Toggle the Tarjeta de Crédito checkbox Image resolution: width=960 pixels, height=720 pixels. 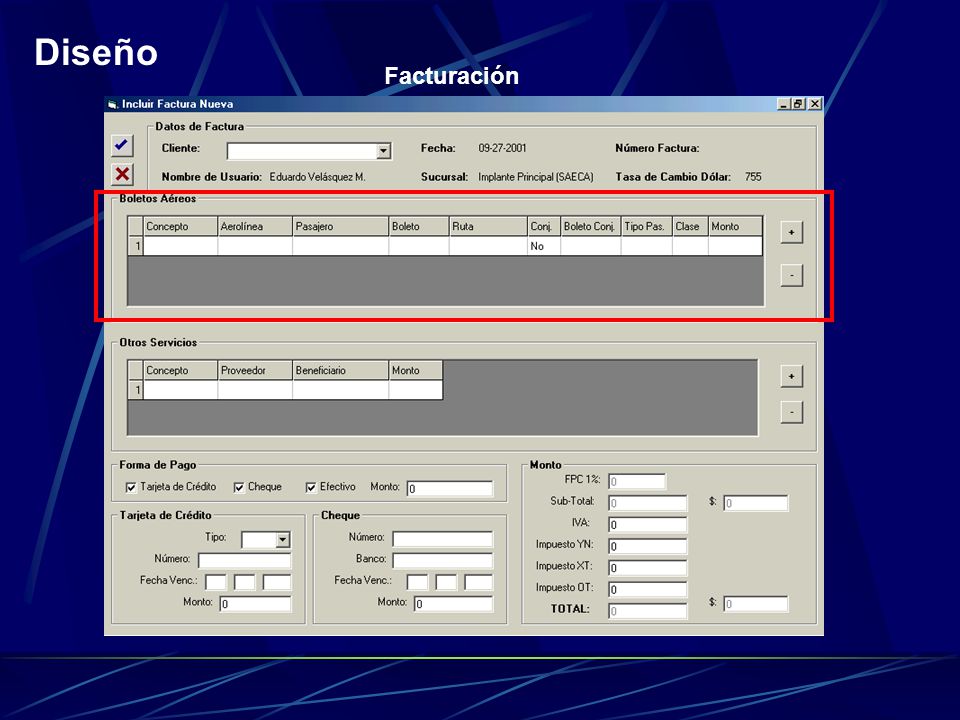(130, 487)
